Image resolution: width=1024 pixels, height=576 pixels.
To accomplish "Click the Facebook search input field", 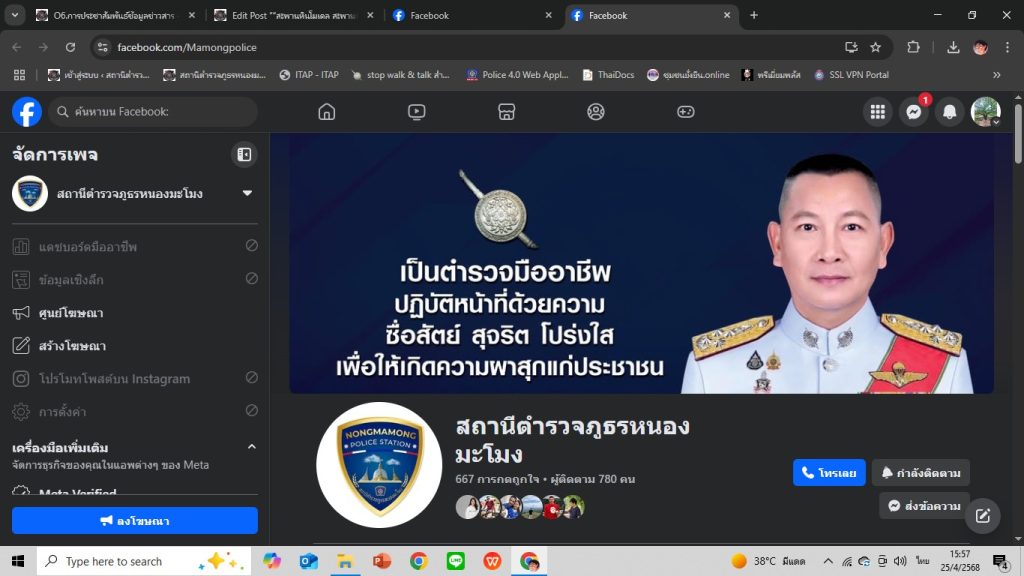I will point(160,112).
